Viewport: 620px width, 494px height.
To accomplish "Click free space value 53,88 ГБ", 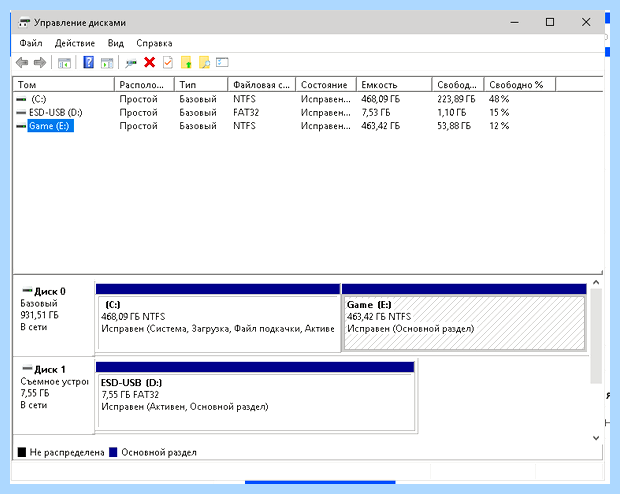I will (454, 126).
